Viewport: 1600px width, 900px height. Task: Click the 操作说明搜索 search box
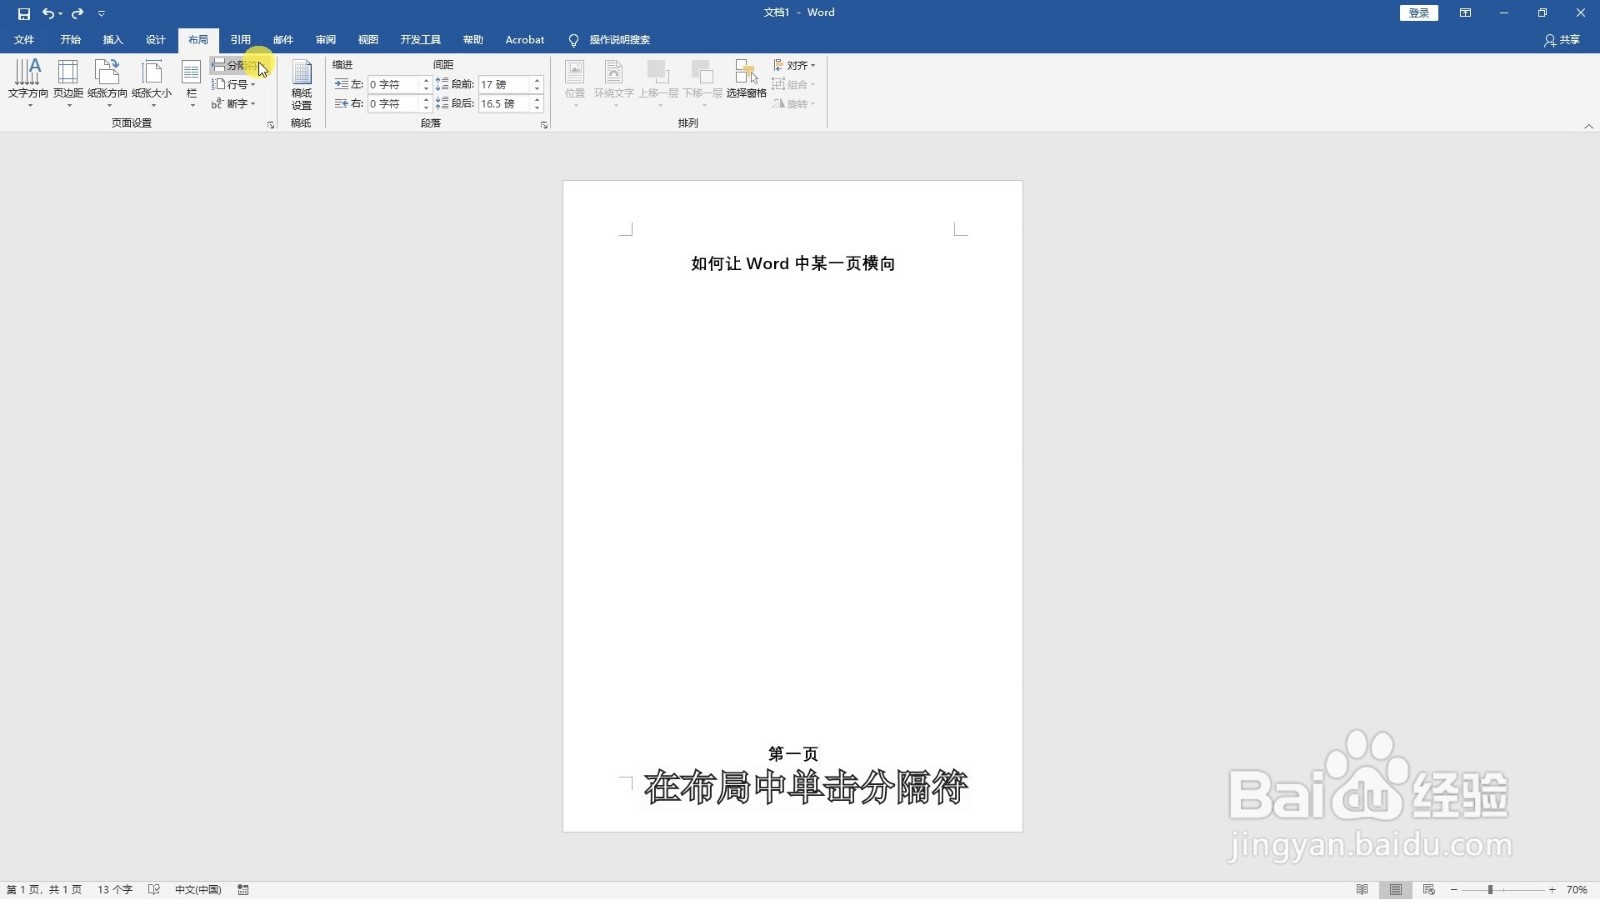pos(619,40)
